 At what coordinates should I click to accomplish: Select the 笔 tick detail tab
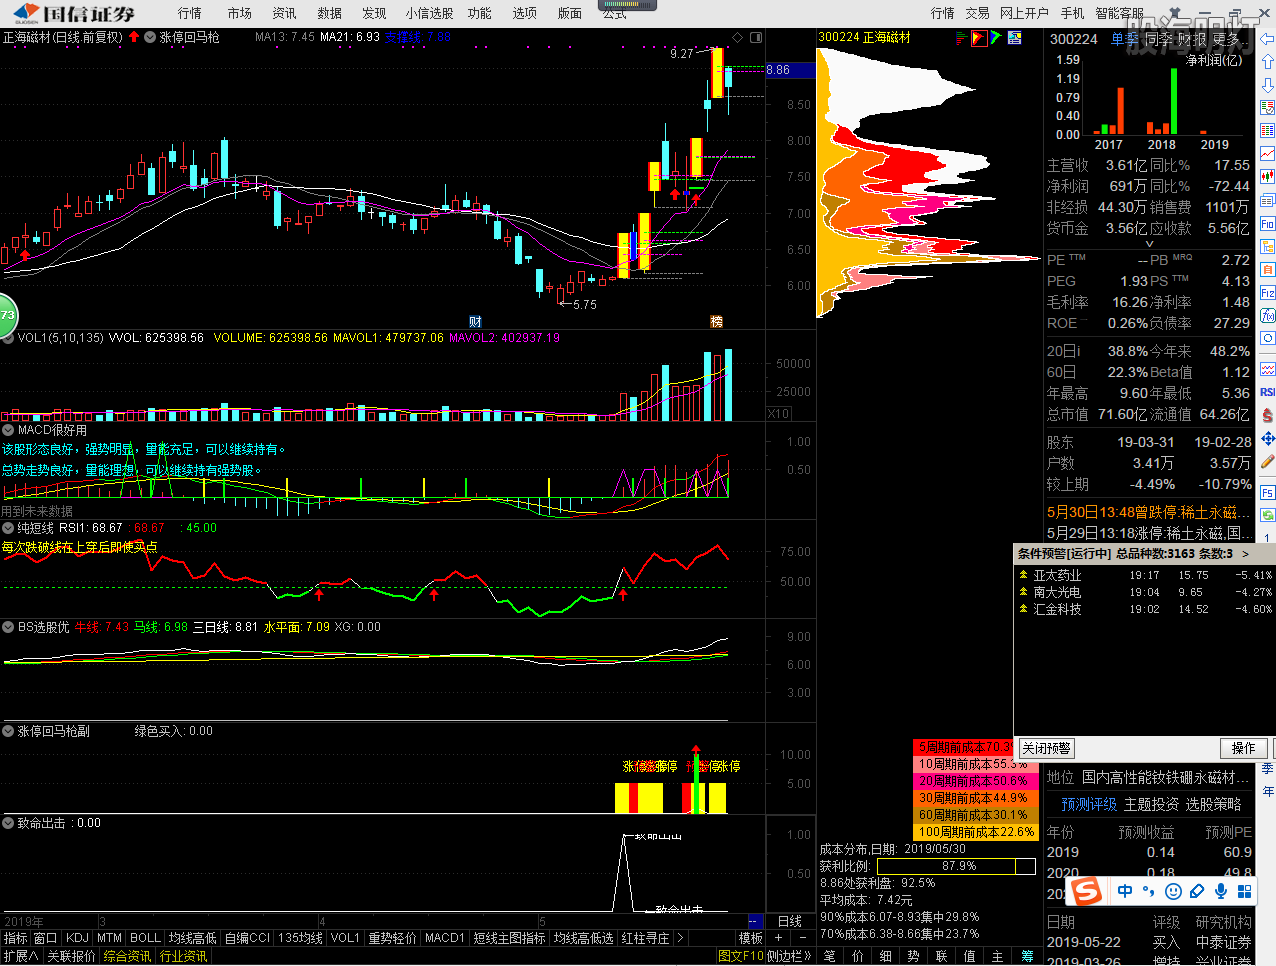pyautogui.click(x=829, y=956)
